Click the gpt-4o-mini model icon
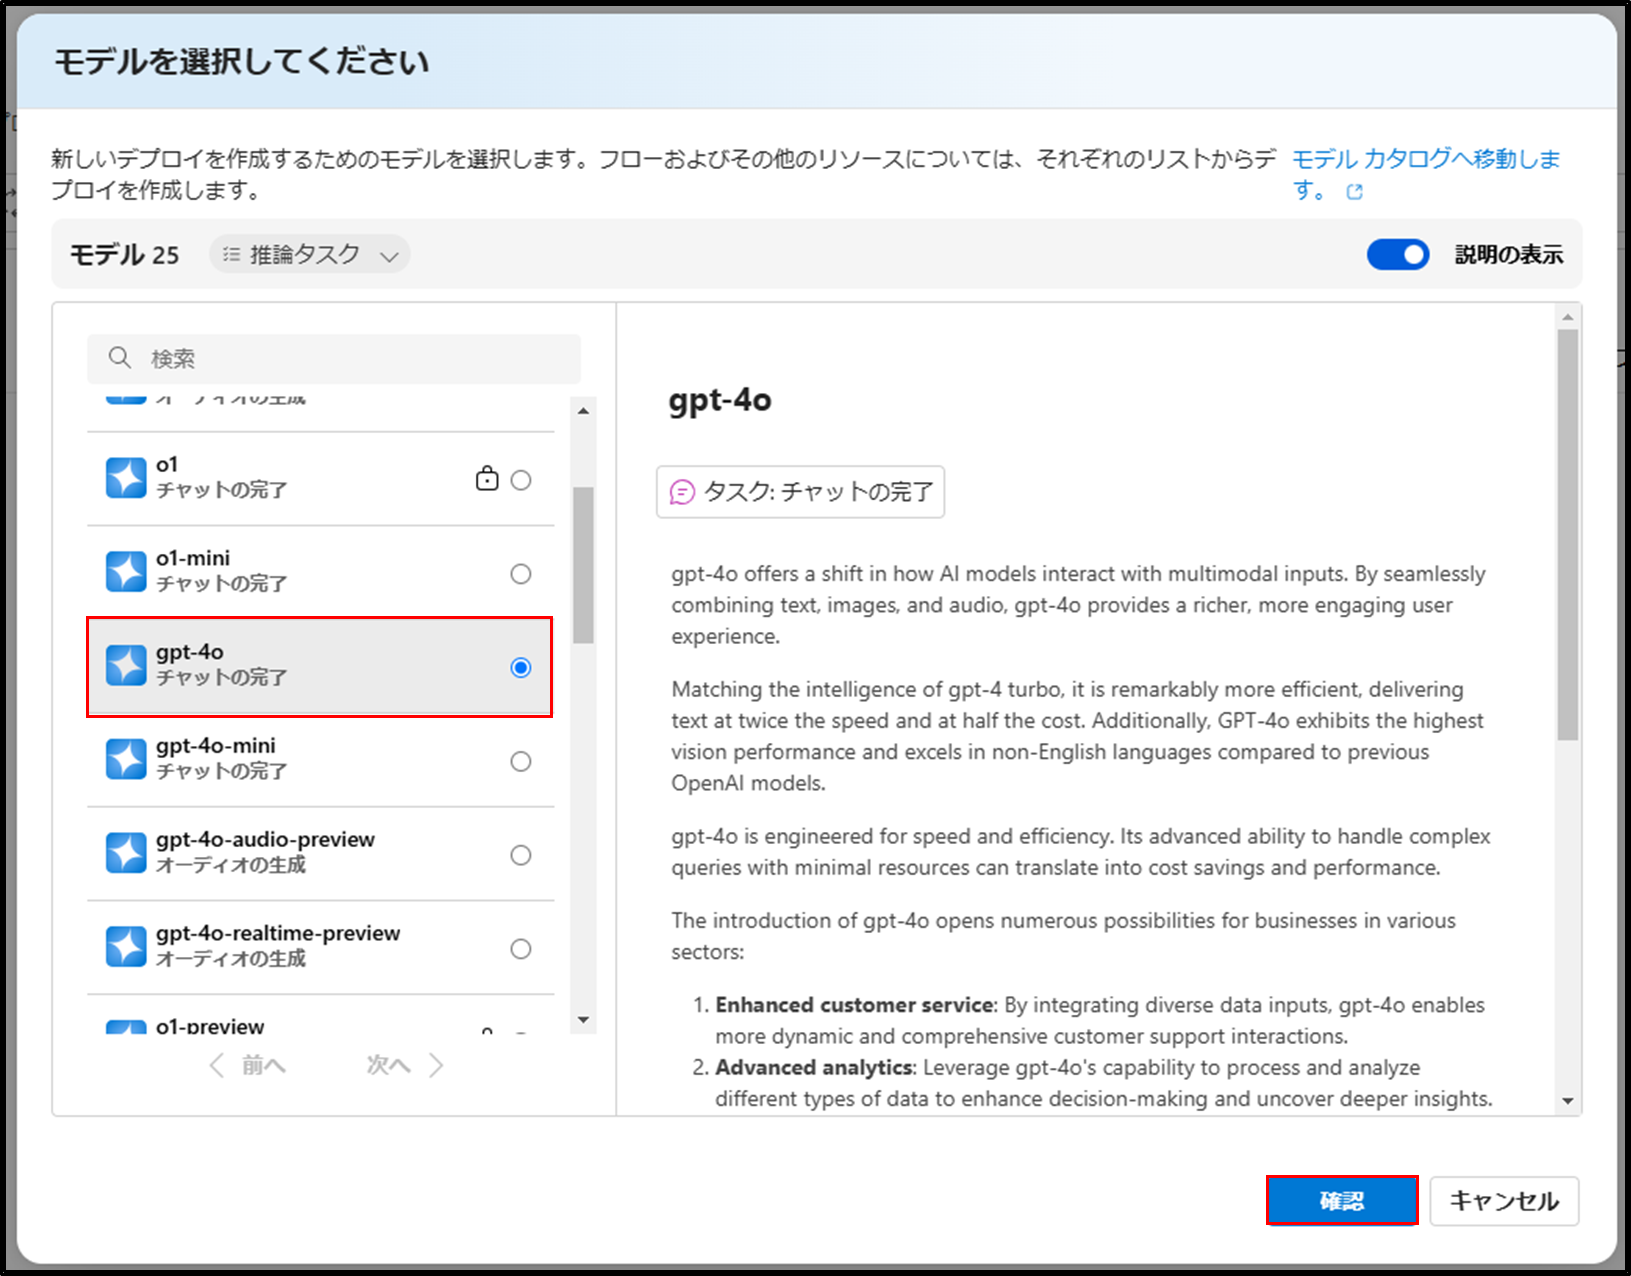Screen dimensions: 1631x1276 coord(126,759)
